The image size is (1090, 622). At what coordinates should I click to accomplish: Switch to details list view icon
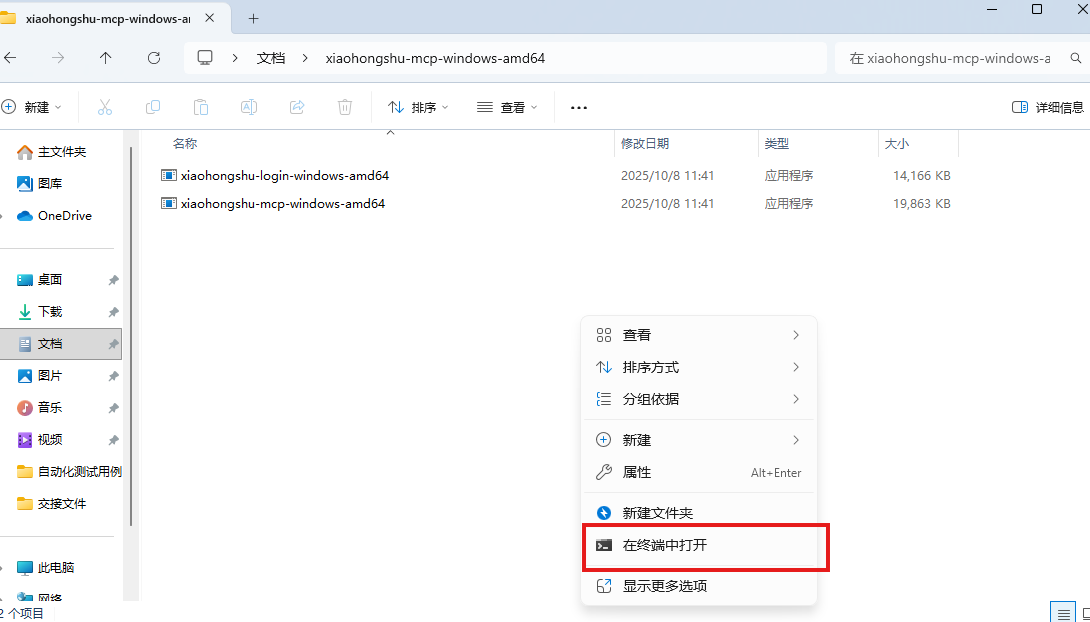point(1063,614)
